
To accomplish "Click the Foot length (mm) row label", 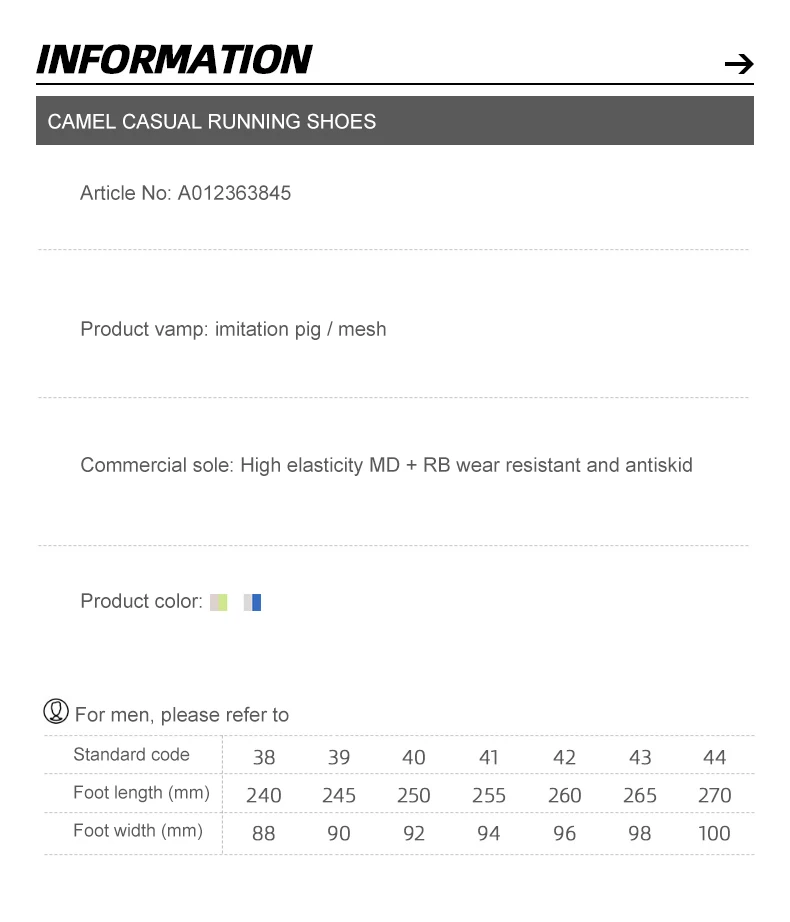I will (142, 793).
